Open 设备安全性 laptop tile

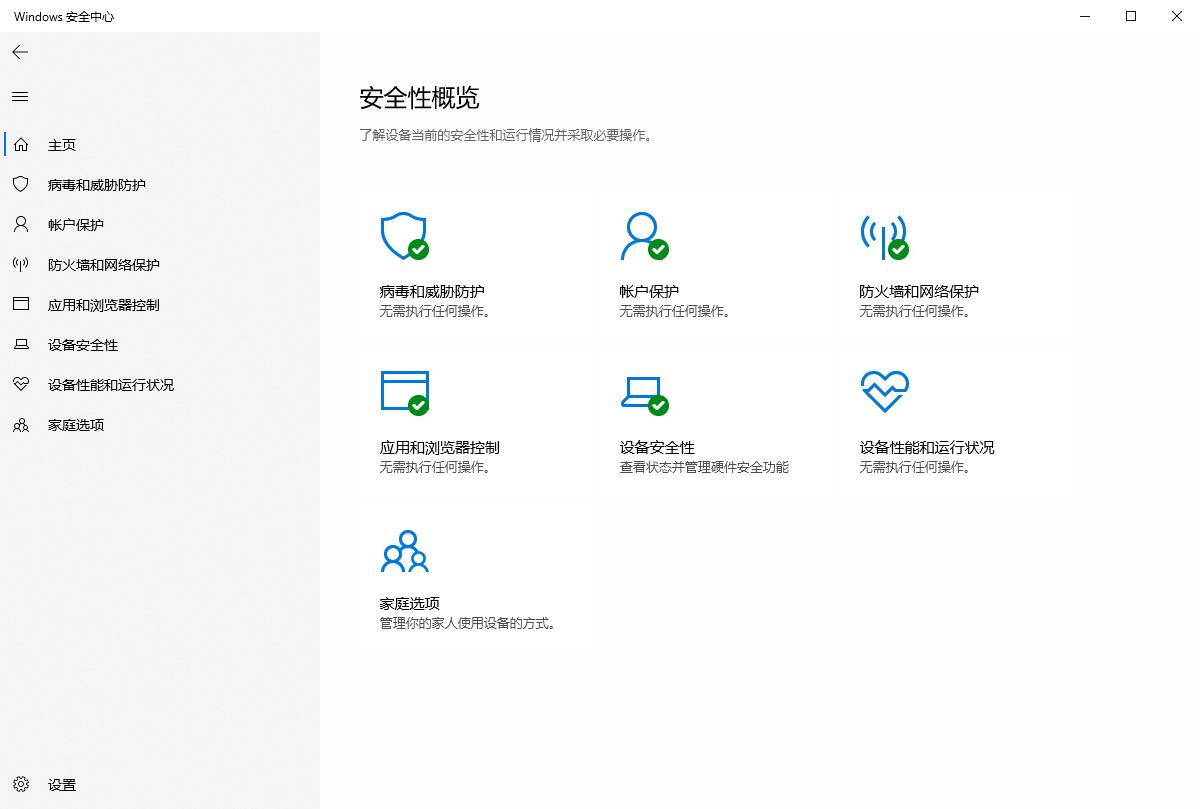[716, 420]
